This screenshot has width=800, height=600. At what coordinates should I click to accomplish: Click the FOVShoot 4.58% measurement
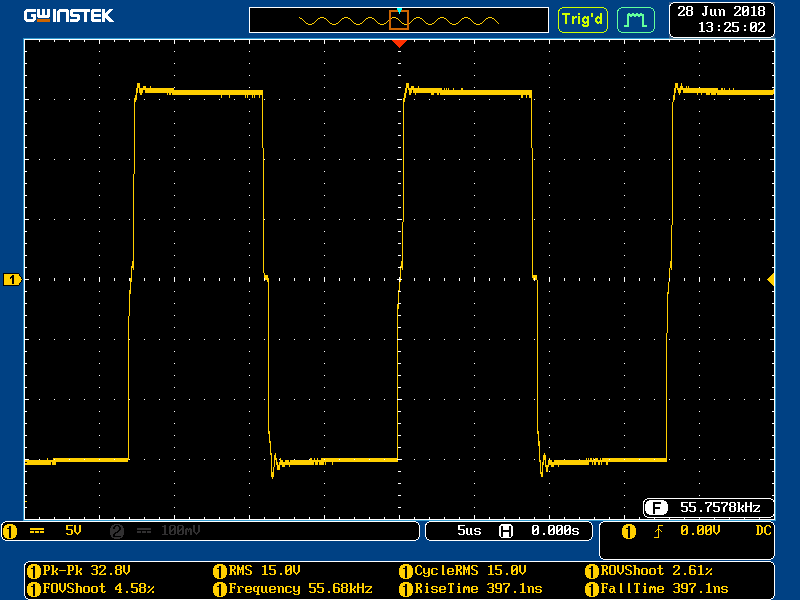[x=98, y=589]
